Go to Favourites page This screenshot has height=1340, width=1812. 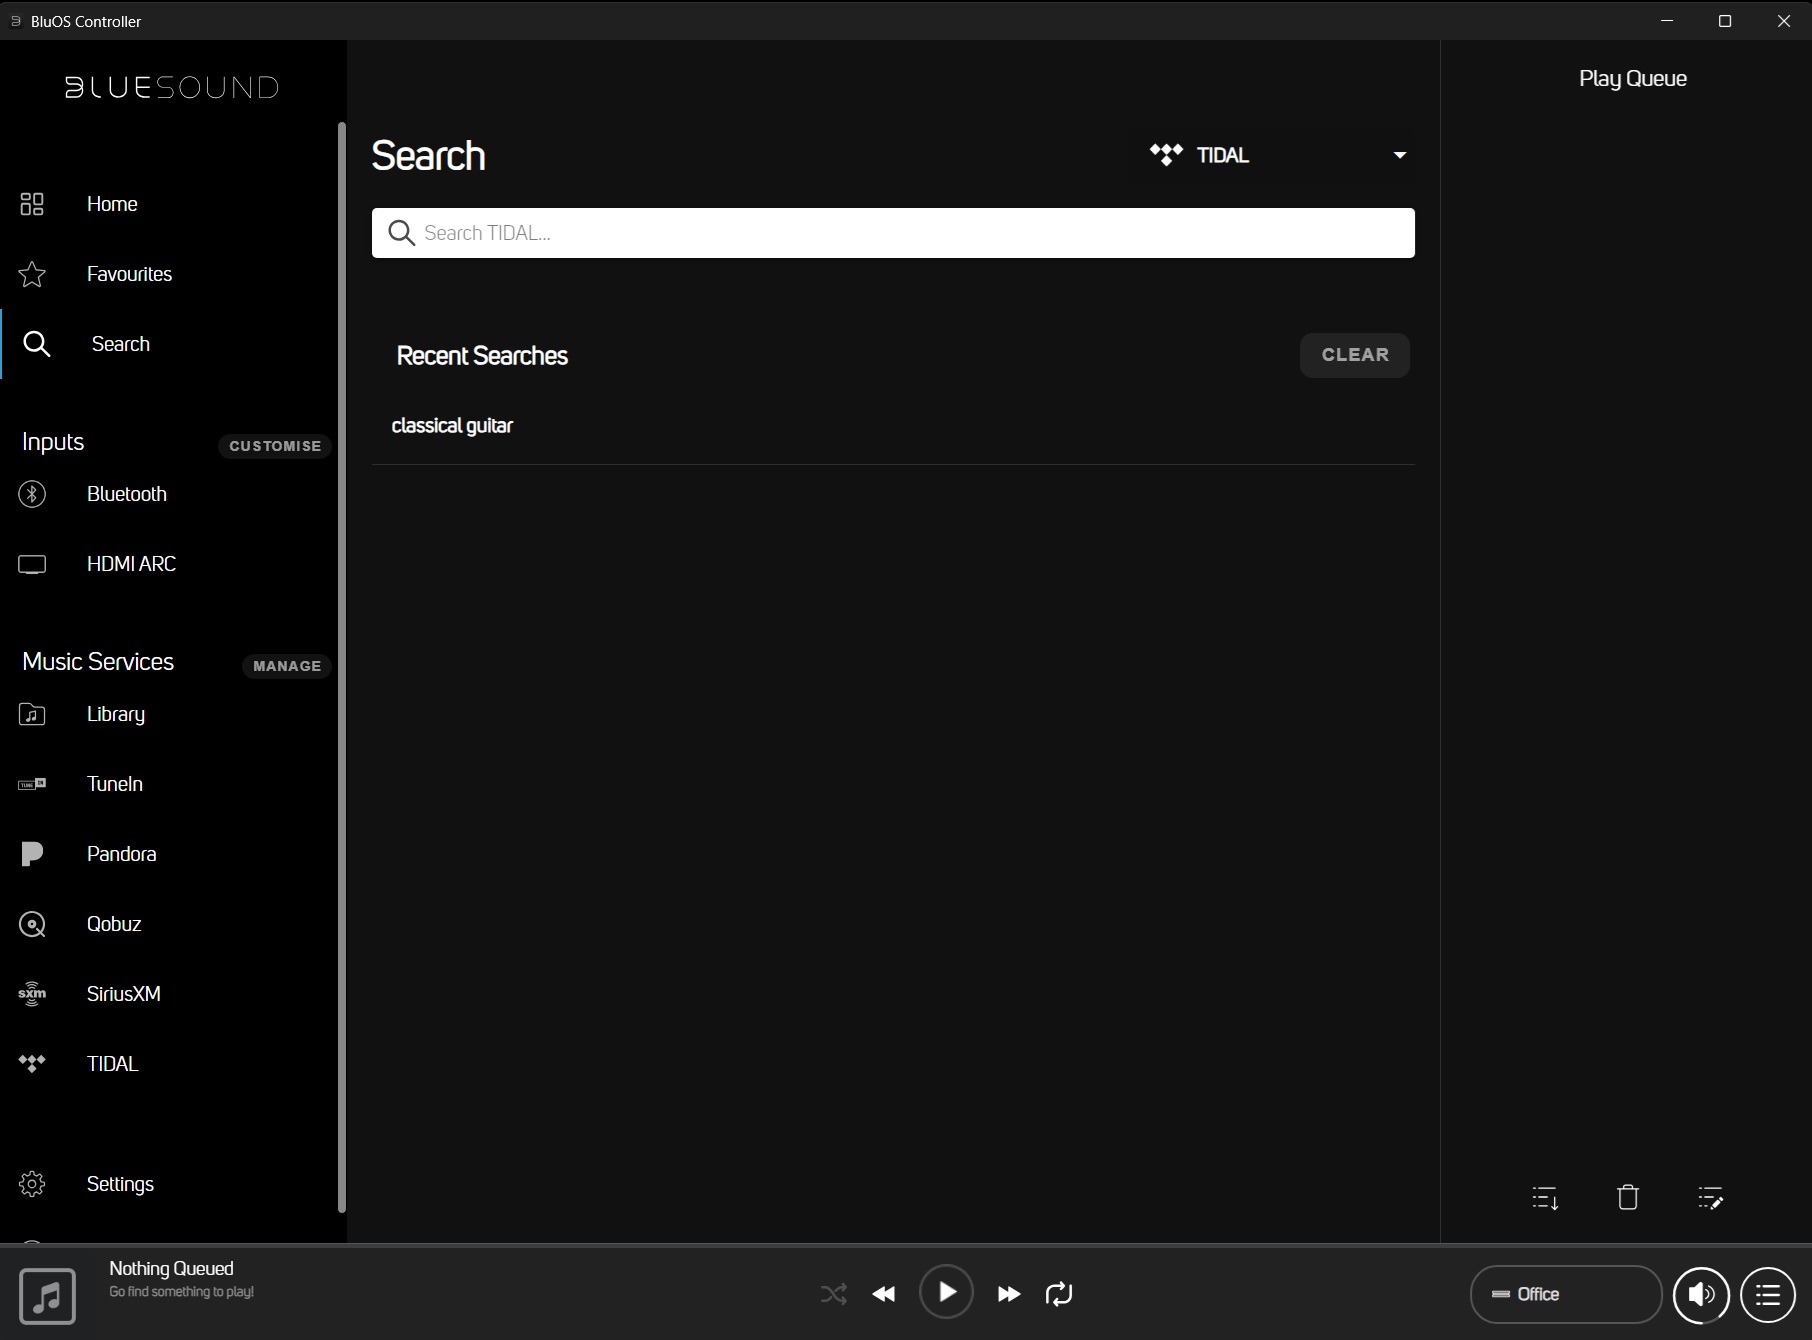click(x=129, y=274)
